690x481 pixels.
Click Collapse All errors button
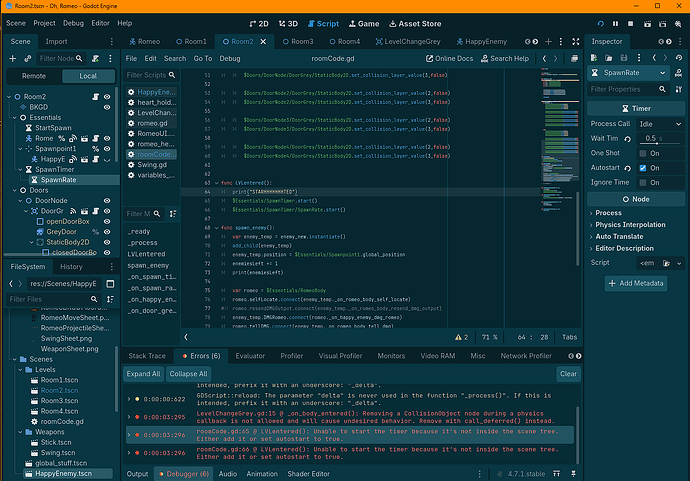[188, 374]
